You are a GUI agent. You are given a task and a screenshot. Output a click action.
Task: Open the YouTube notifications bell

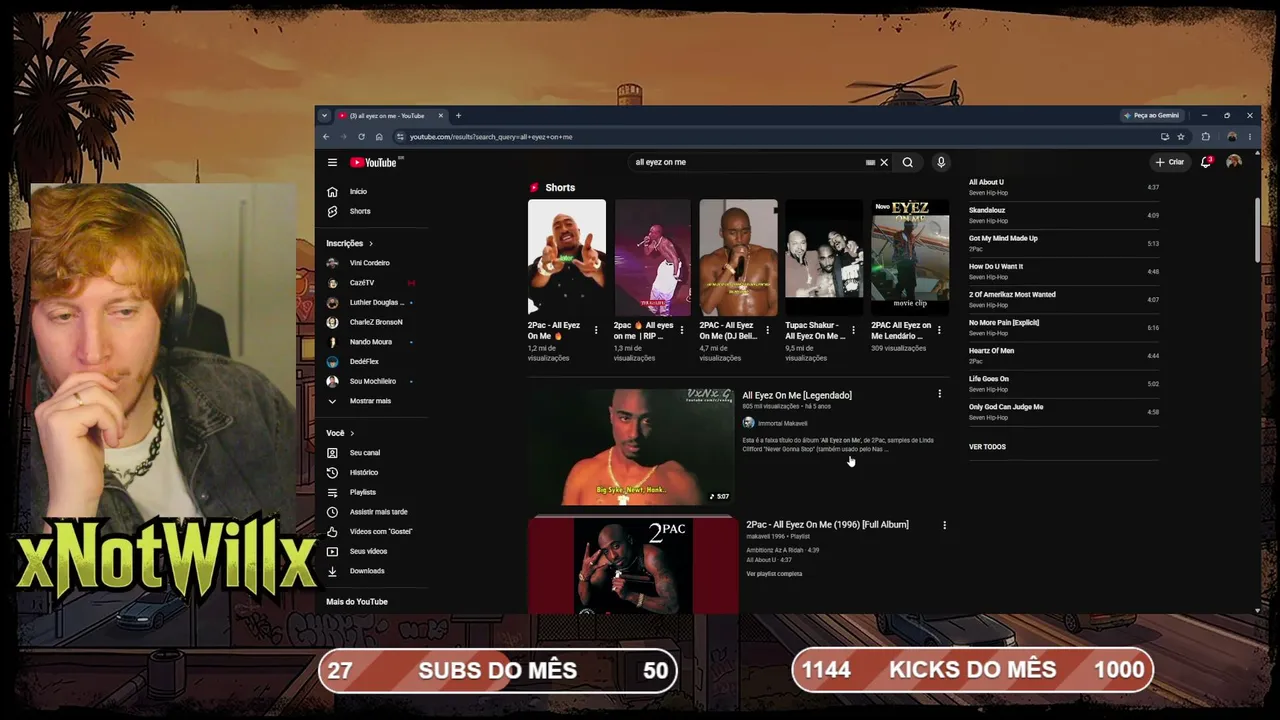pos(1206,162)
